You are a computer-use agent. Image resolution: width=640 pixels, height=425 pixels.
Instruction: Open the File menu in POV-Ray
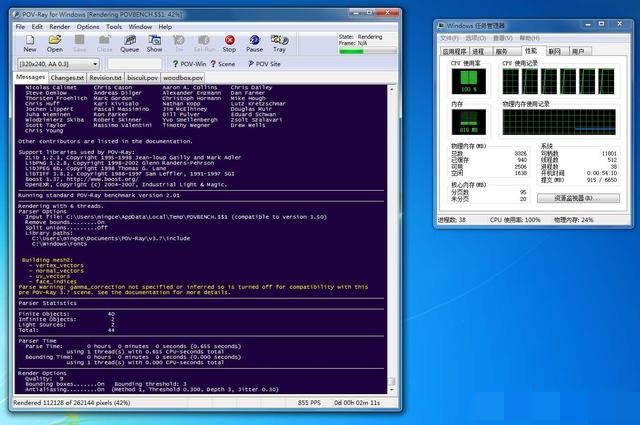point(20,27)
